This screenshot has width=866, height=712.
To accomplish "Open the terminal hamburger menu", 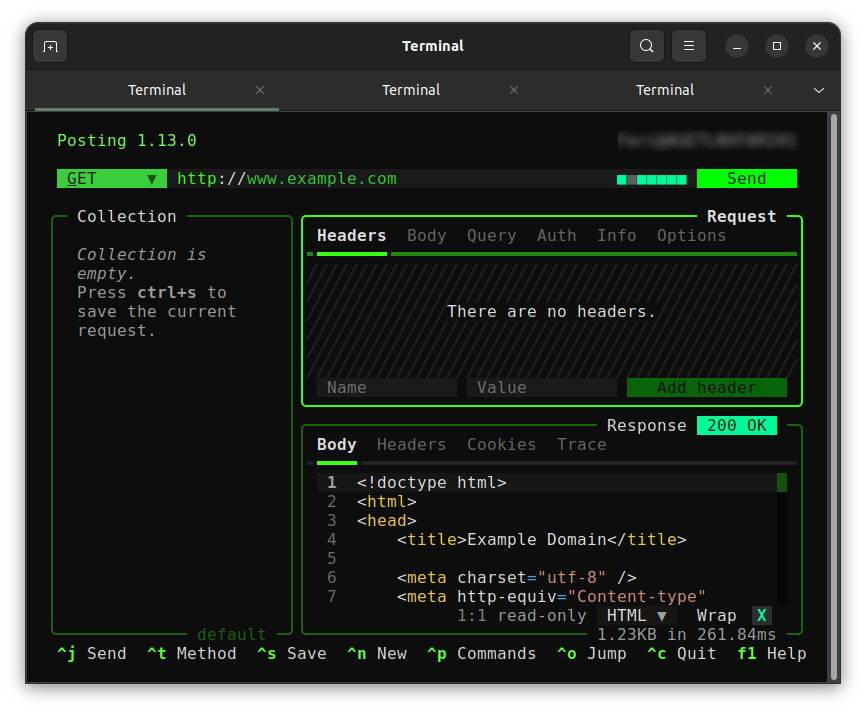I will pyautogui.click(x=689, y=46).
